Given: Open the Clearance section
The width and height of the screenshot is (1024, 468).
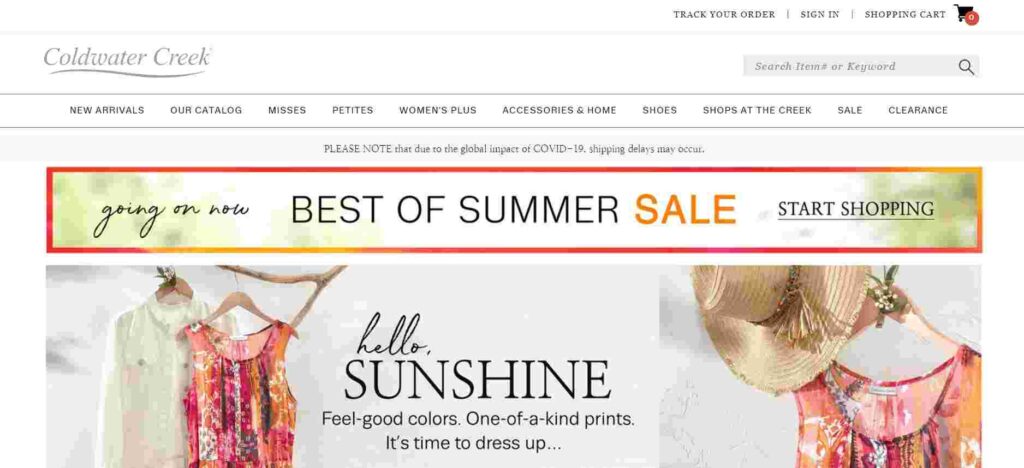Looking at the screenshot, I should (x=918, y=110).
